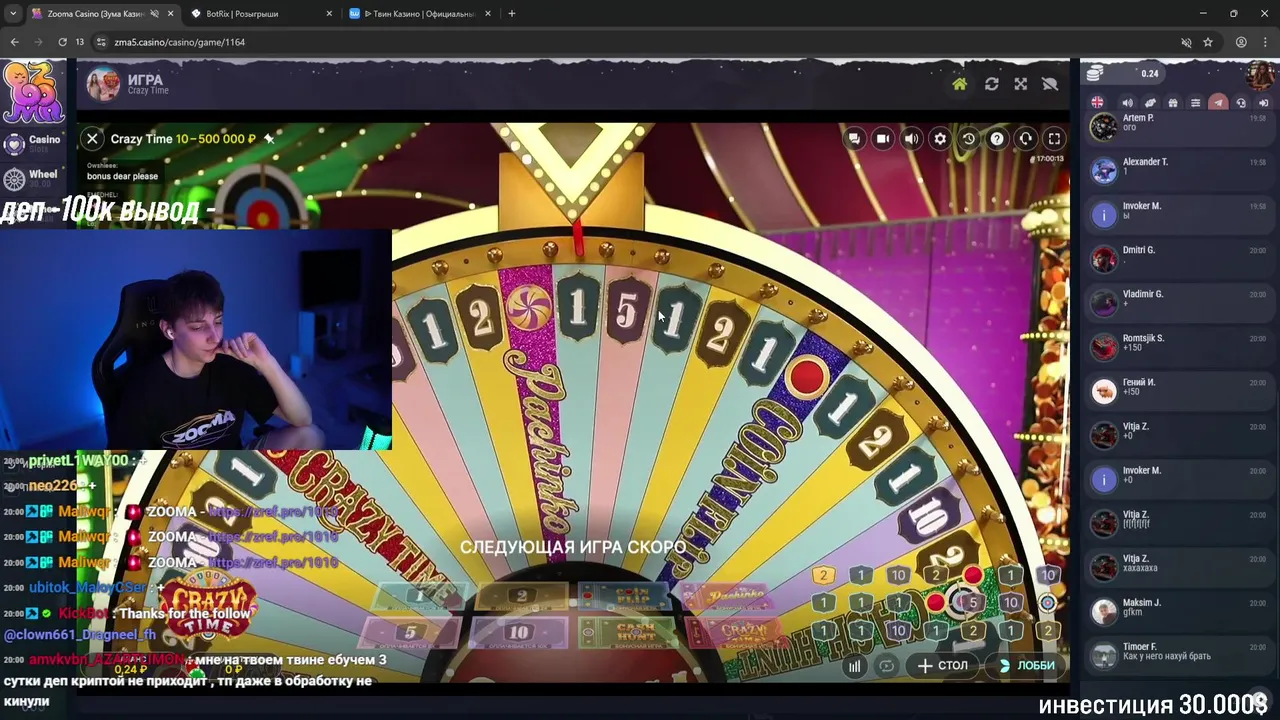
Task: Place bet on Coin Flip bonus spot
Action: pos(625,597)
